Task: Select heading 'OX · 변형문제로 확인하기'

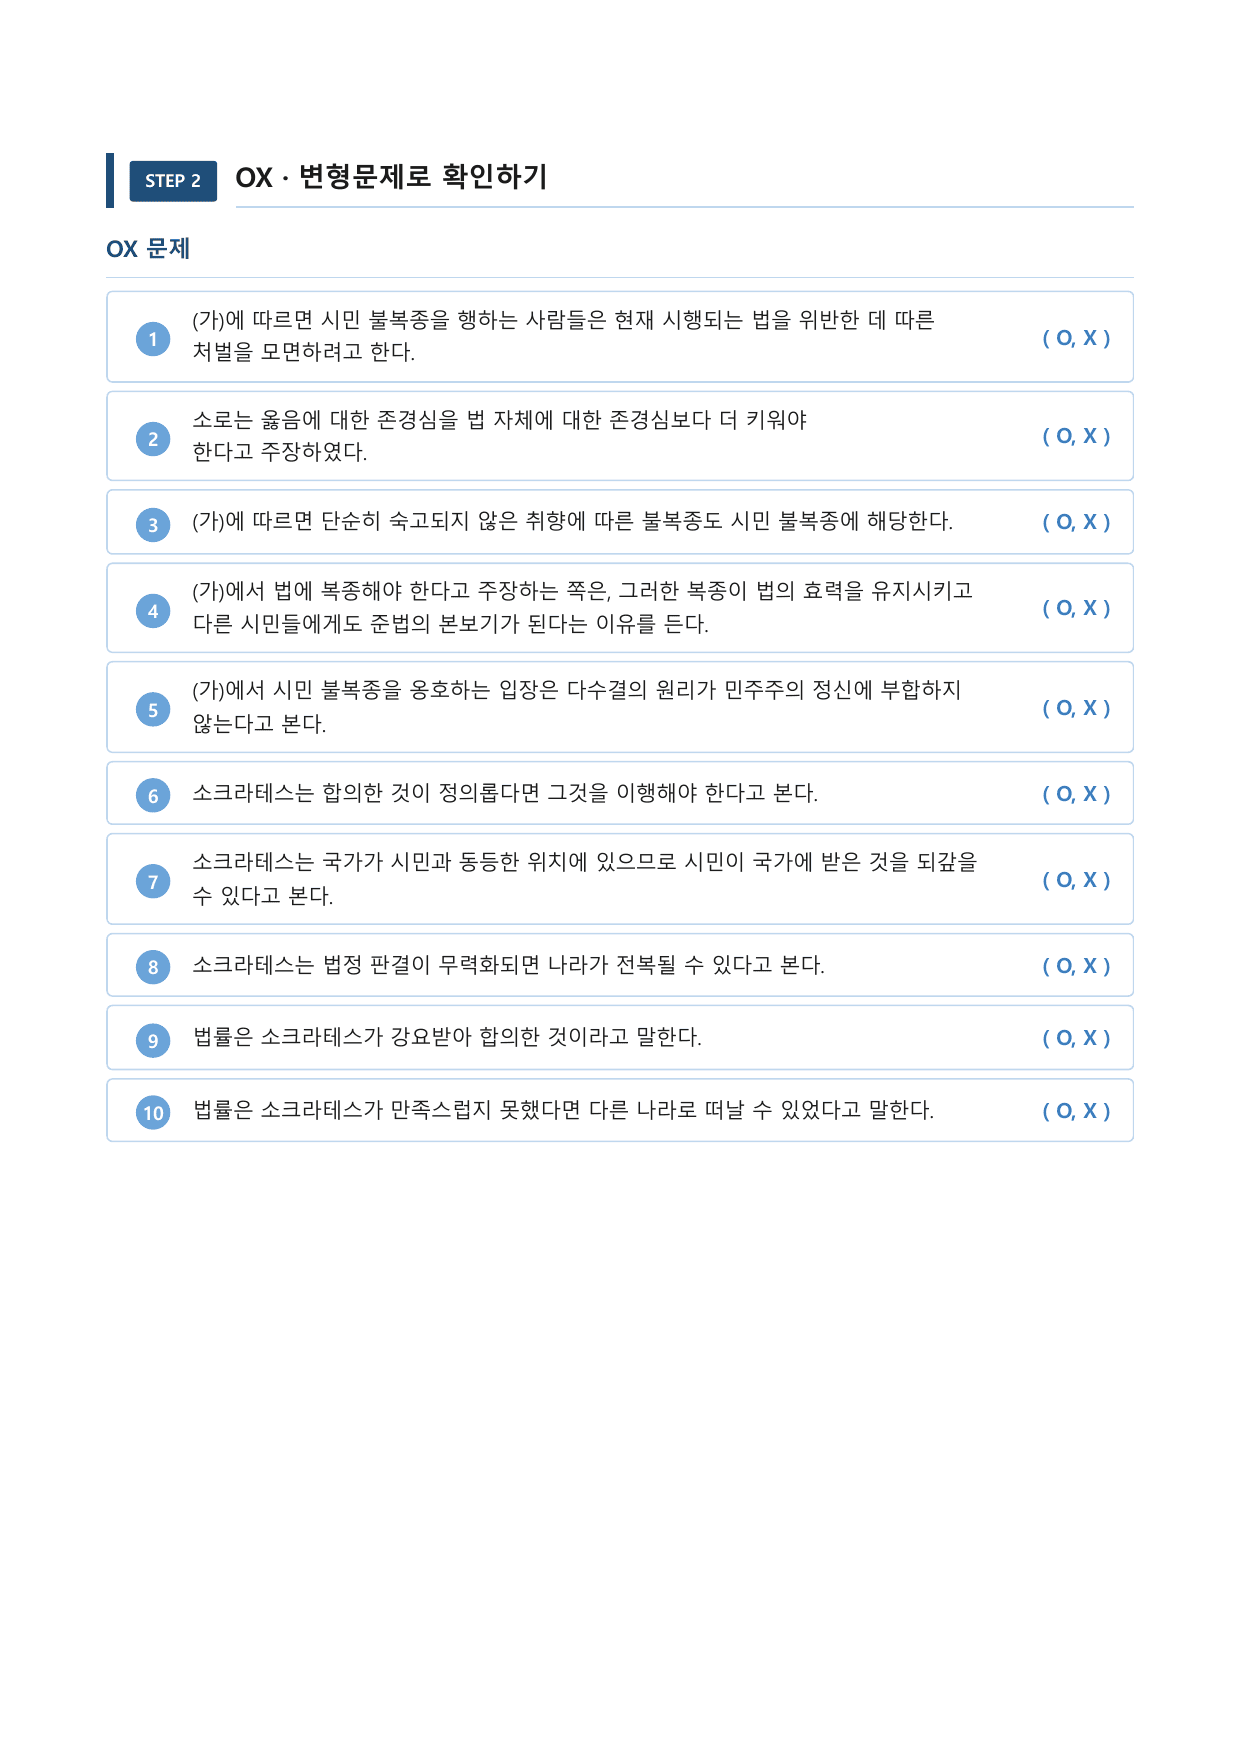Action: coord(391,177)
